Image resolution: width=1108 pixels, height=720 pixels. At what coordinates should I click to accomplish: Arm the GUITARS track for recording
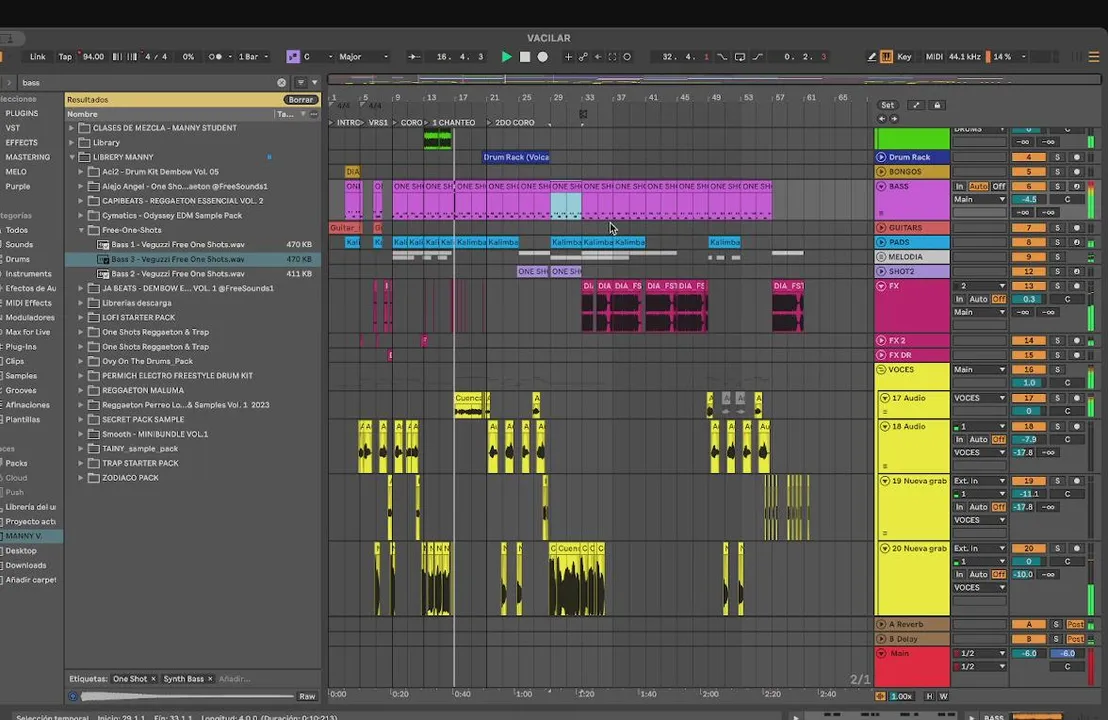(1077, 228)
